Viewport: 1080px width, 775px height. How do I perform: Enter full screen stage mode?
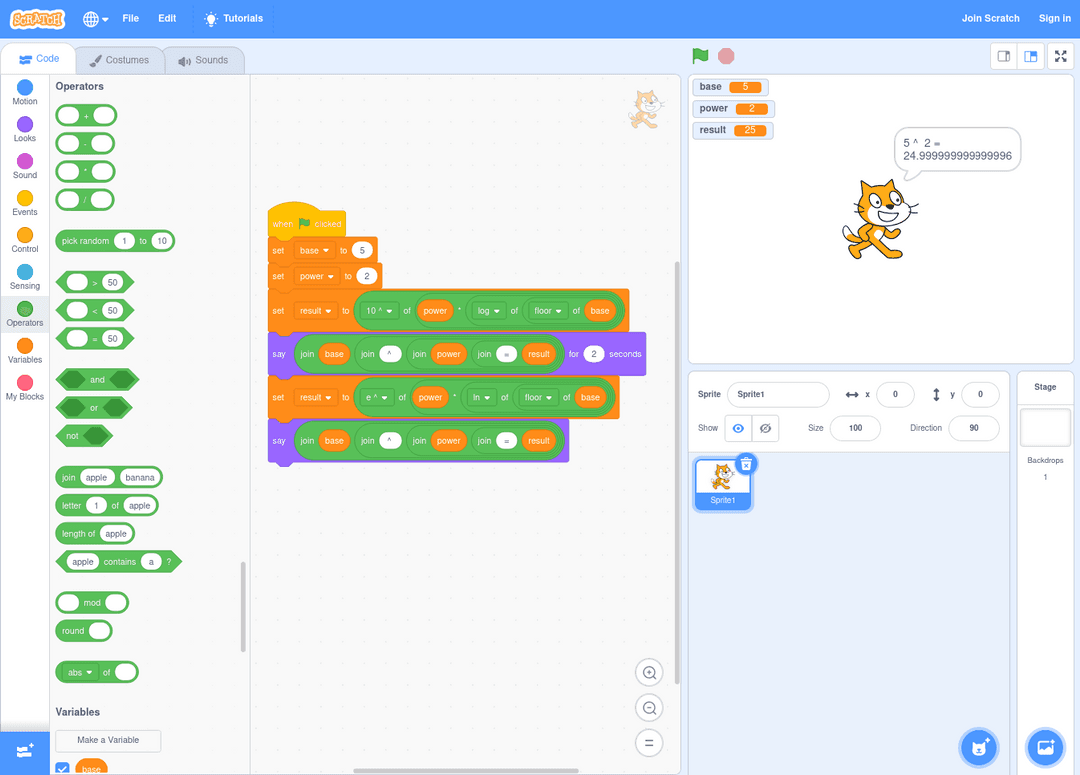click(1061, 57)
